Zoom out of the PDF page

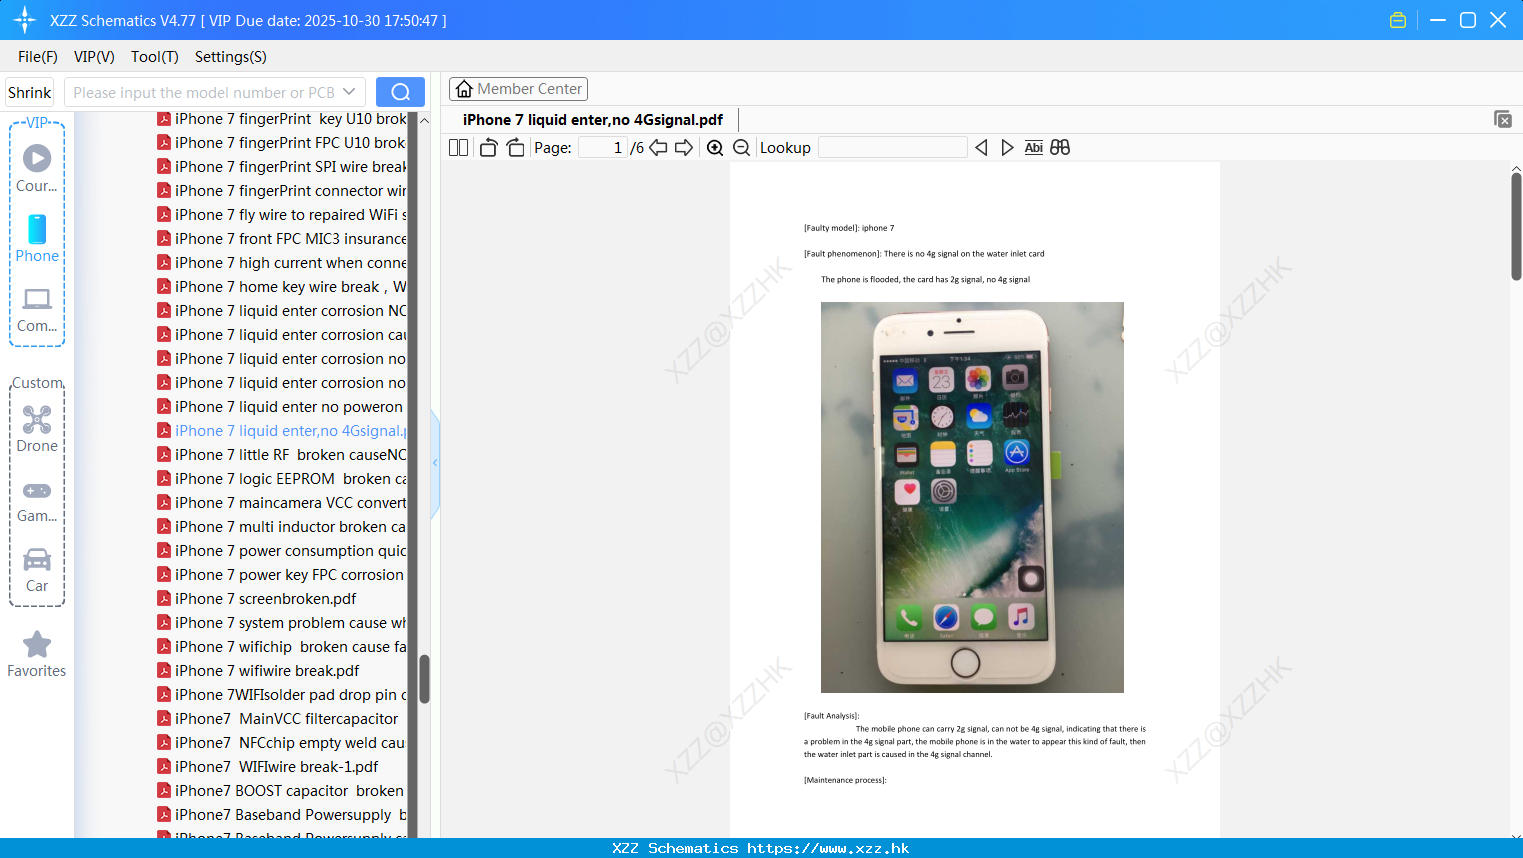(x=742, y=148)
